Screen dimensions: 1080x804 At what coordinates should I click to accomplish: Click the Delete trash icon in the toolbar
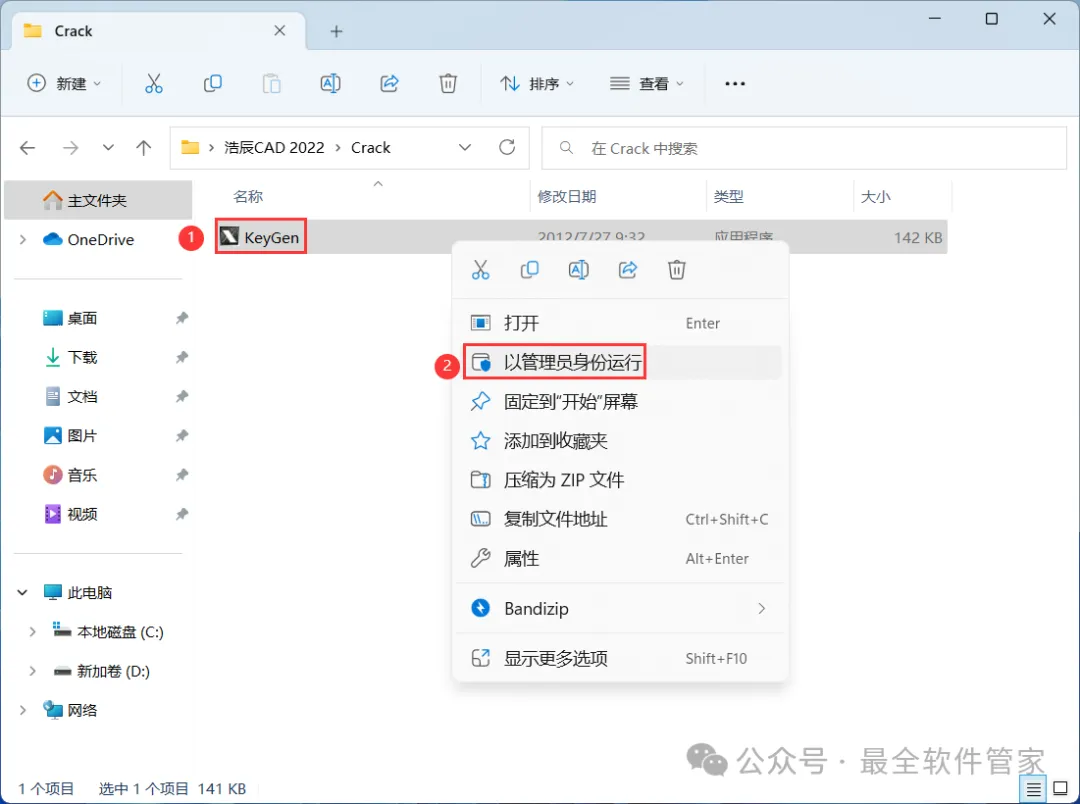pos(448,83)
